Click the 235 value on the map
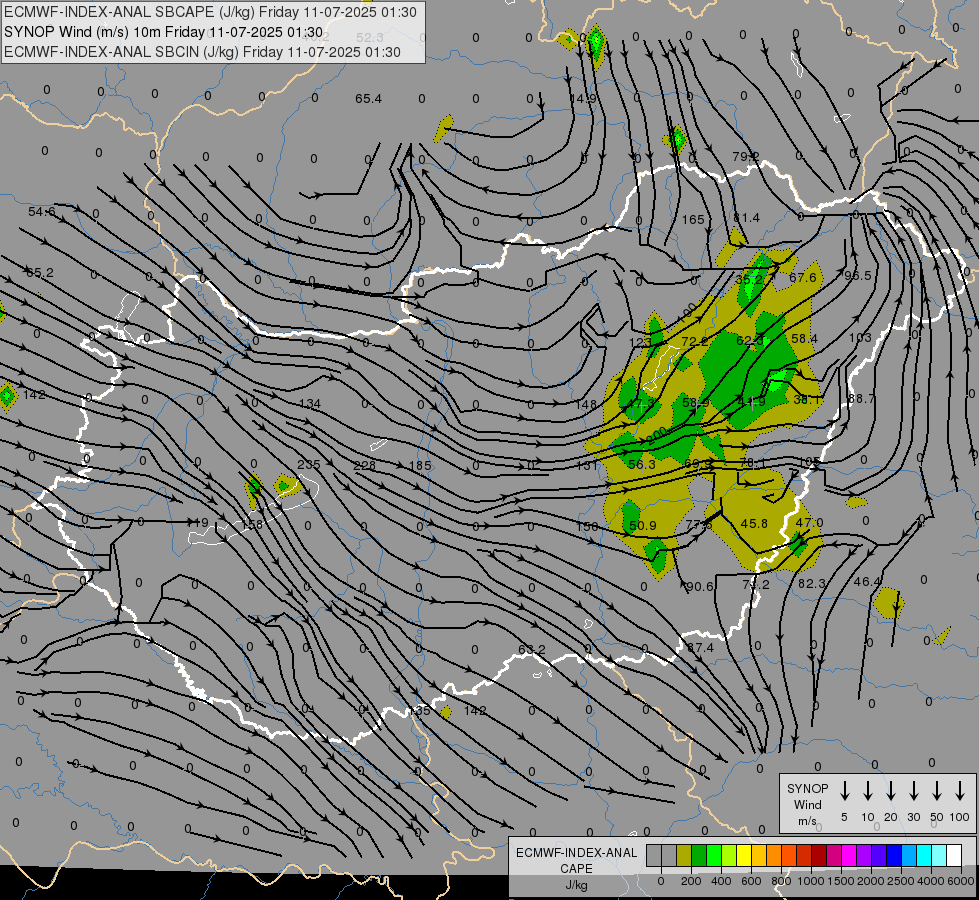The height and width of the screenshot is (900, 979). tap(308, 465)
